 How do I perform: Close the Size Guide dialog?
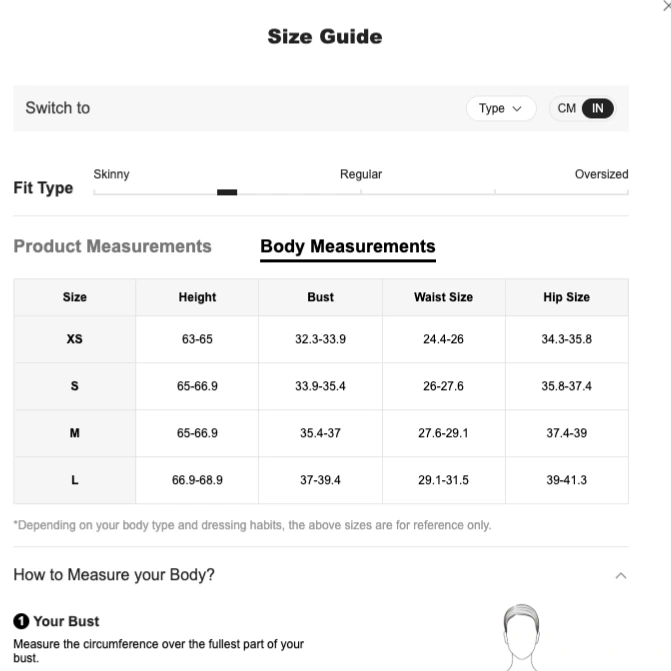click(x=667, y=6)
